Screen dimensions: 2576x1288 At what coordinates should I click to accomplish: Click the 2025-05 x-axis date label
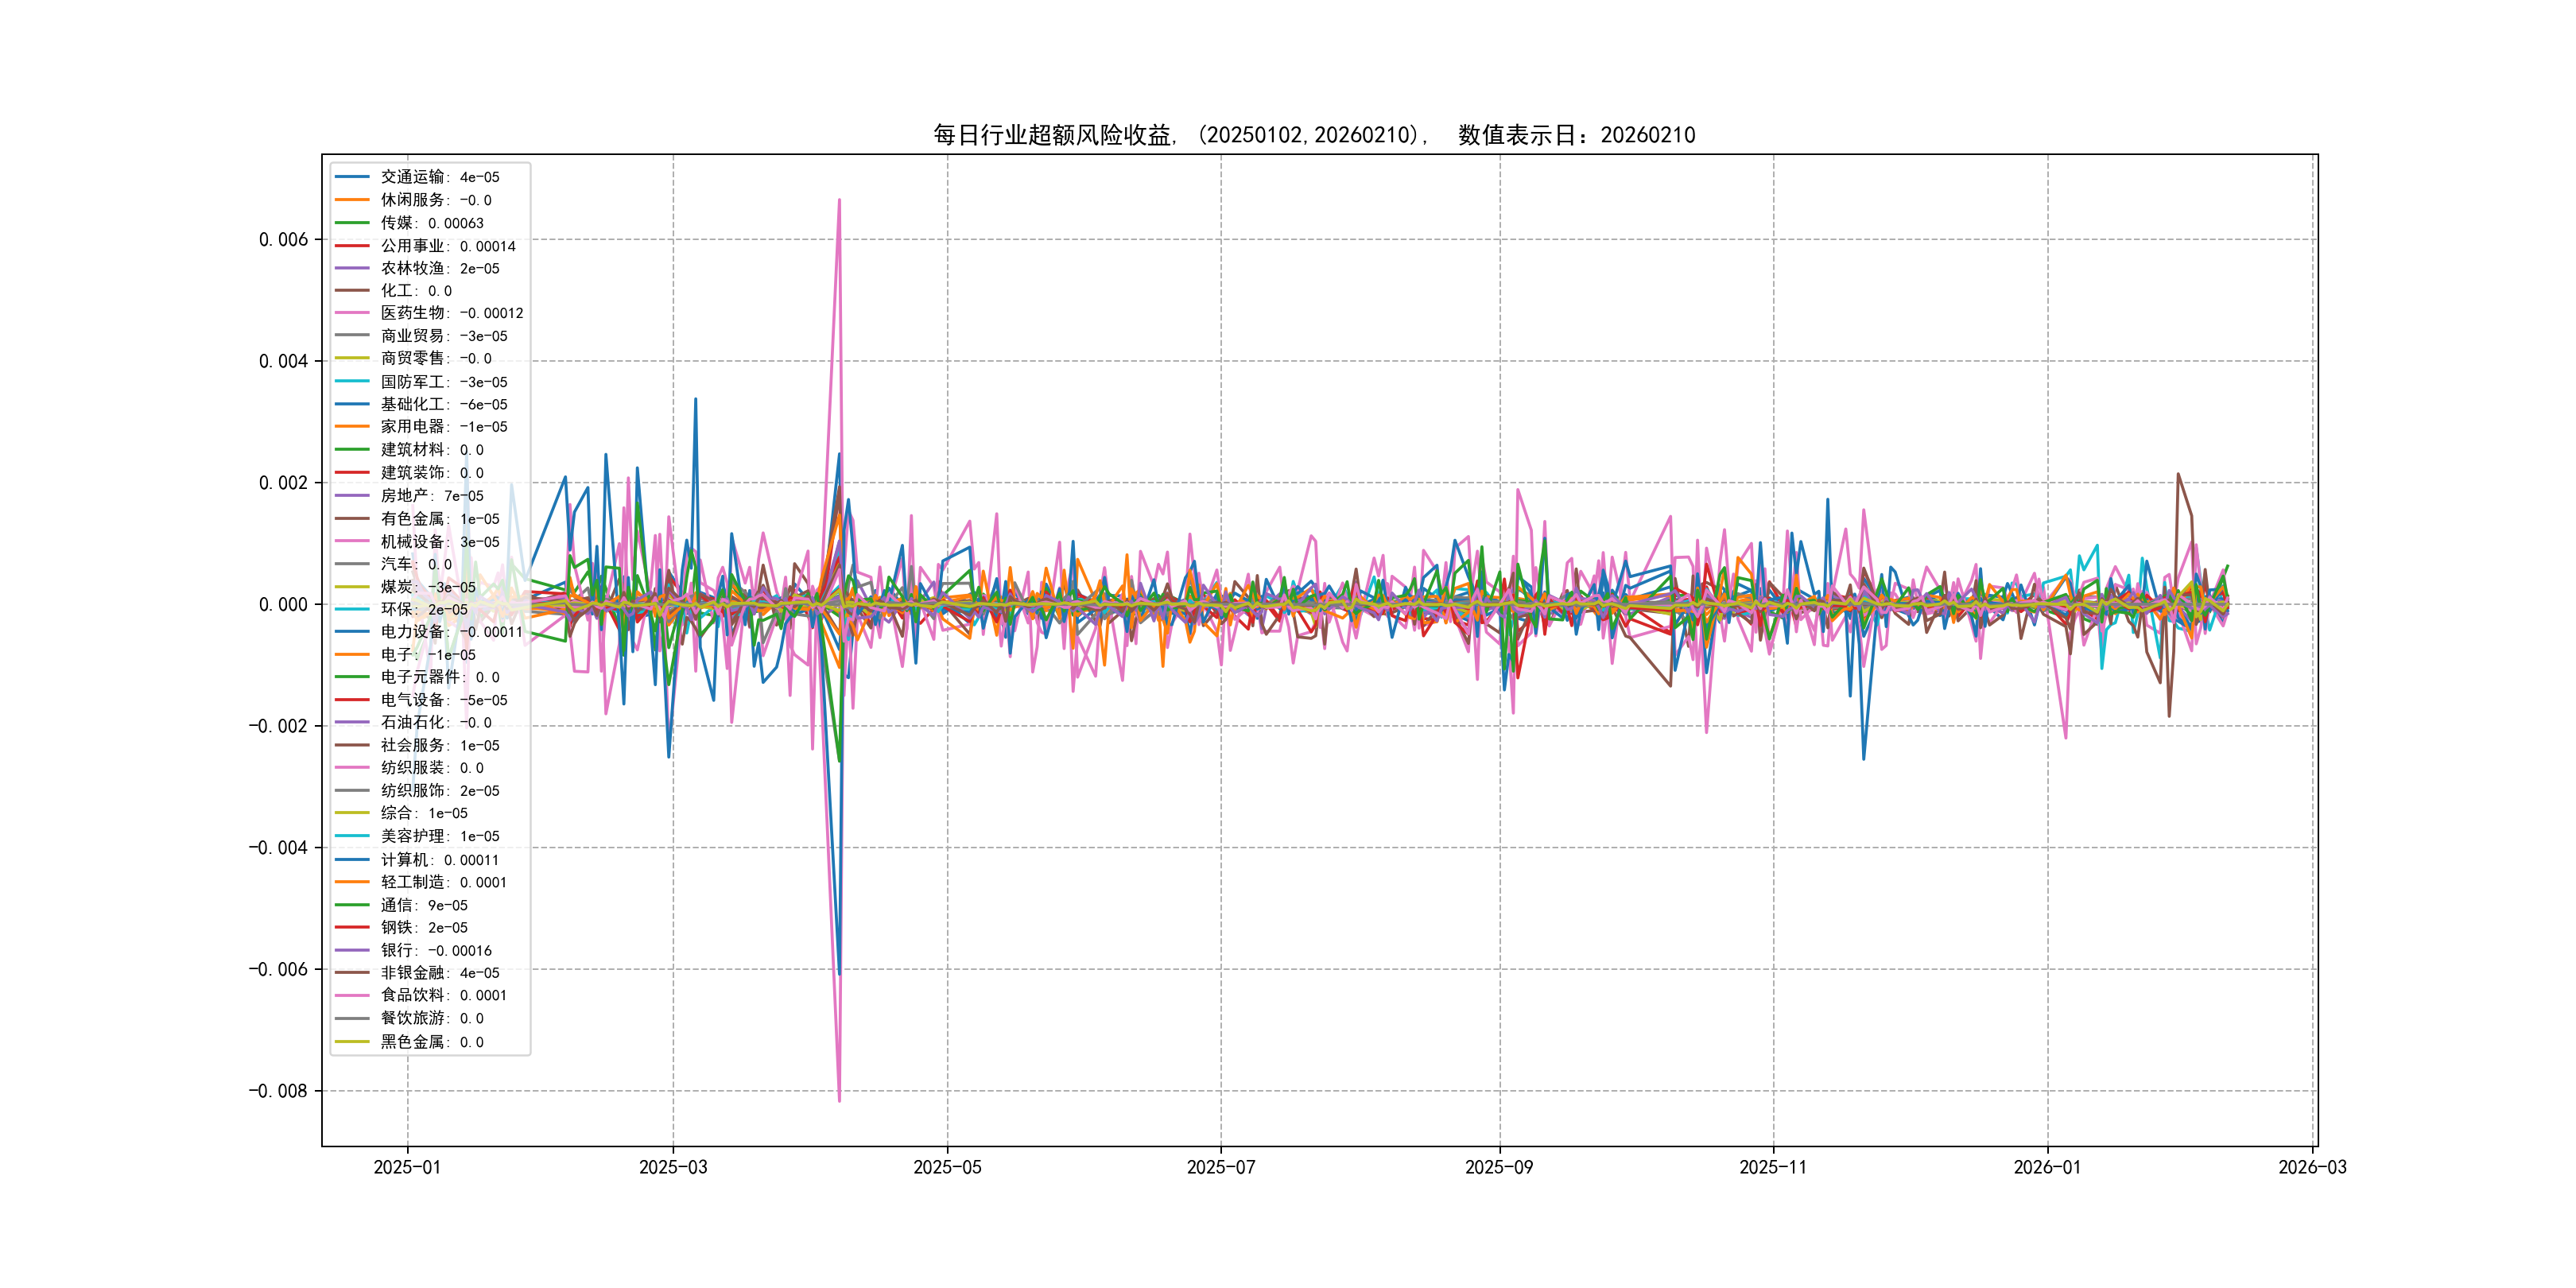click(x=947, y=1168)
